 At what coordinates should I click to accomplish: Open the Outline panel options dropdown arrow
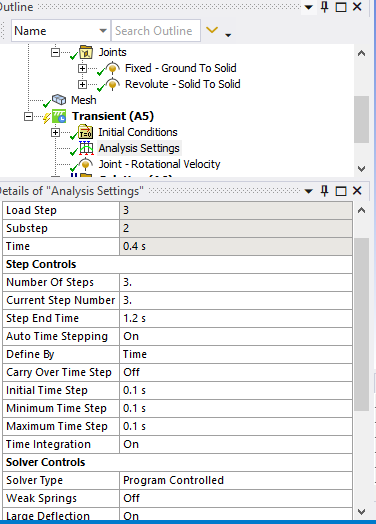308,7
